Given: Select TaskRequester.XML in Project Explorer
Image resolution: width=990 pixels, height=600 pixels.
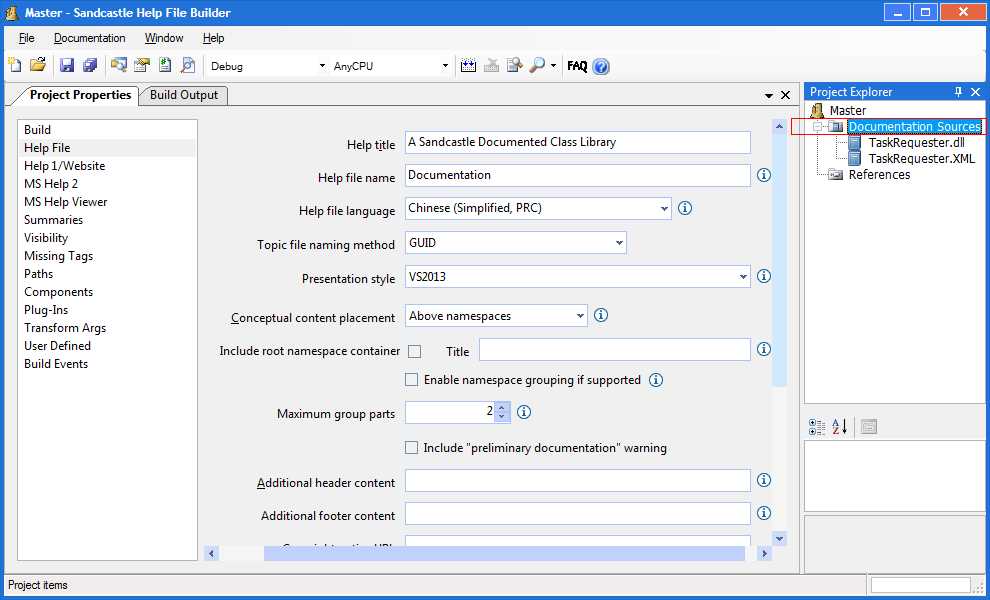Looking at the screenshot, I should (x=922, y=159).
